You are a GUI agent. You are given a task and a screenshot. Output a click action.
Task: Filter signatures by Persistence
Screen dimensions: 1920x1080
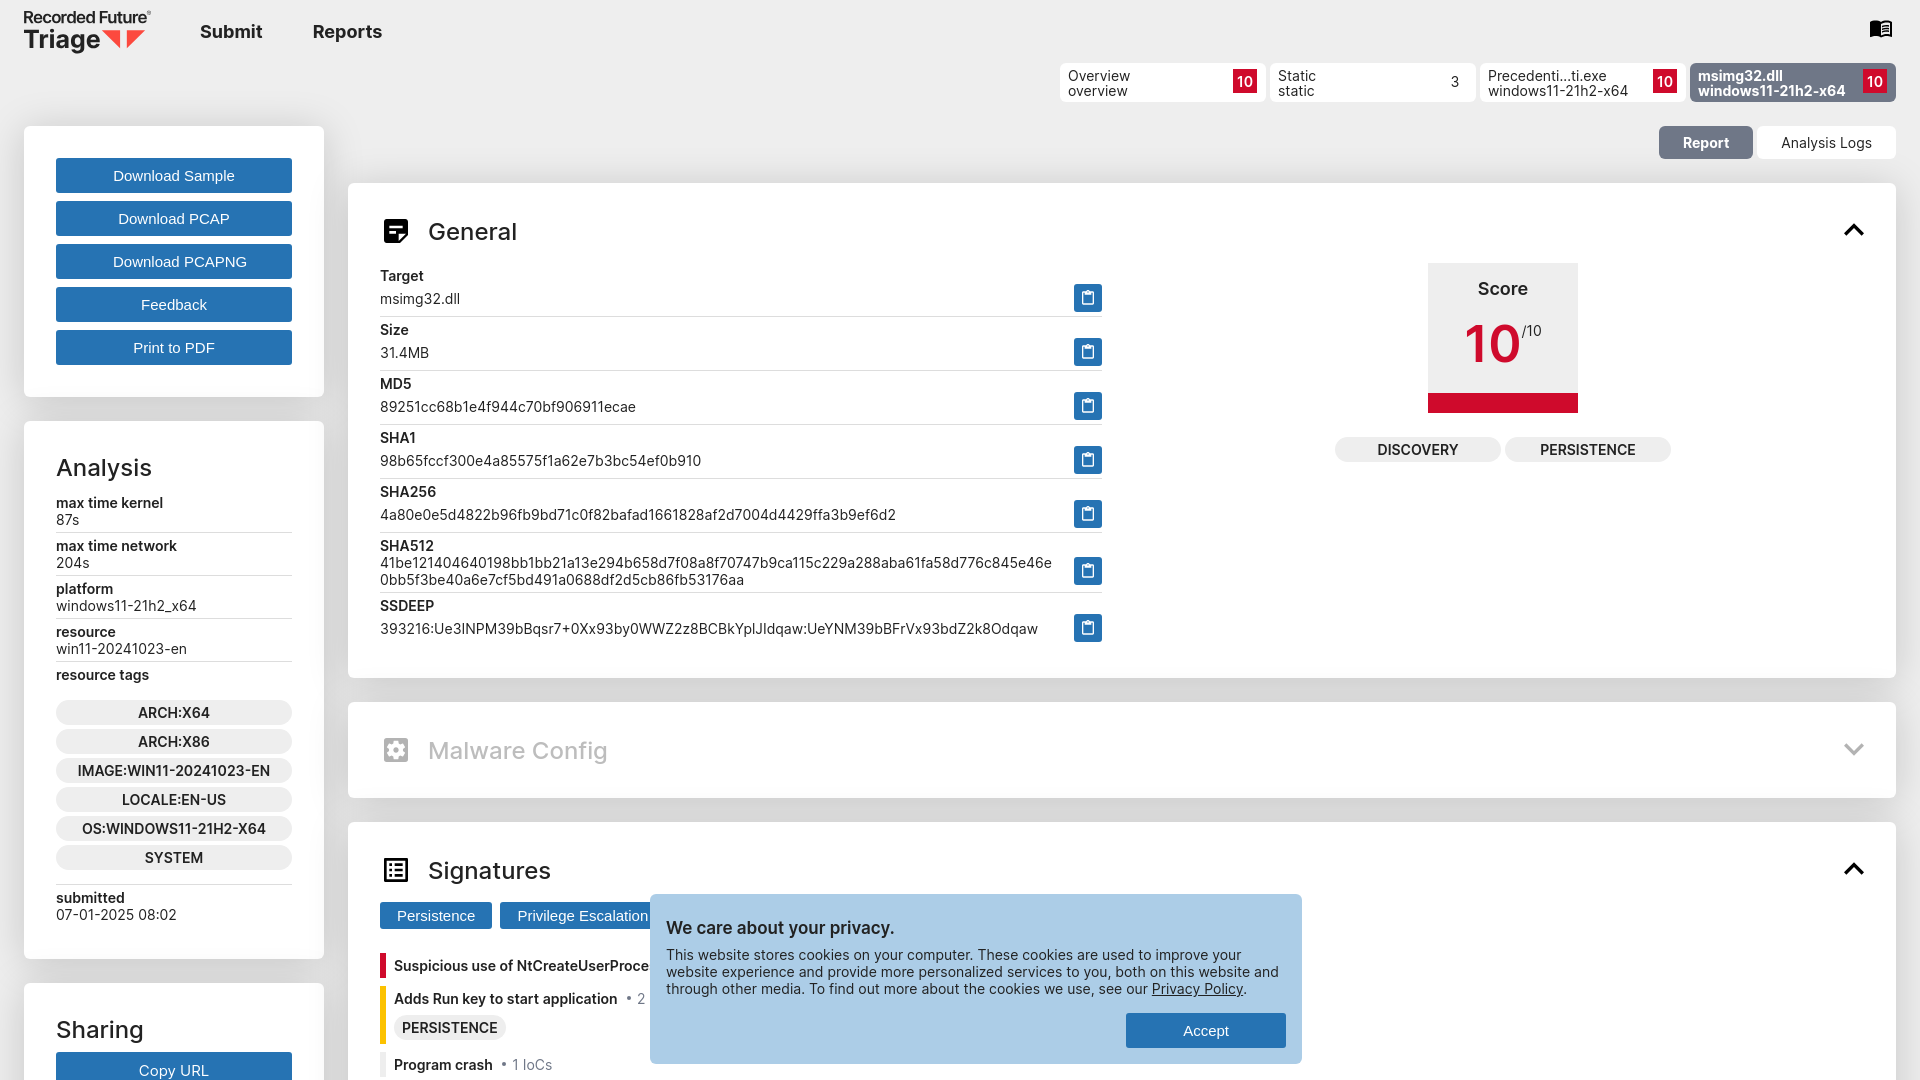coord(436,916)
